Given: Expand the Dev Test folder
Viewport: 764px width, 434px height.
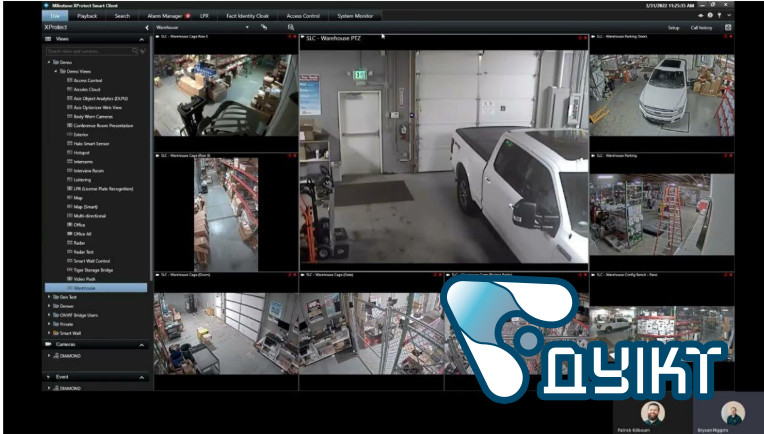Looking at the screenshot, I should pos(49,297).
